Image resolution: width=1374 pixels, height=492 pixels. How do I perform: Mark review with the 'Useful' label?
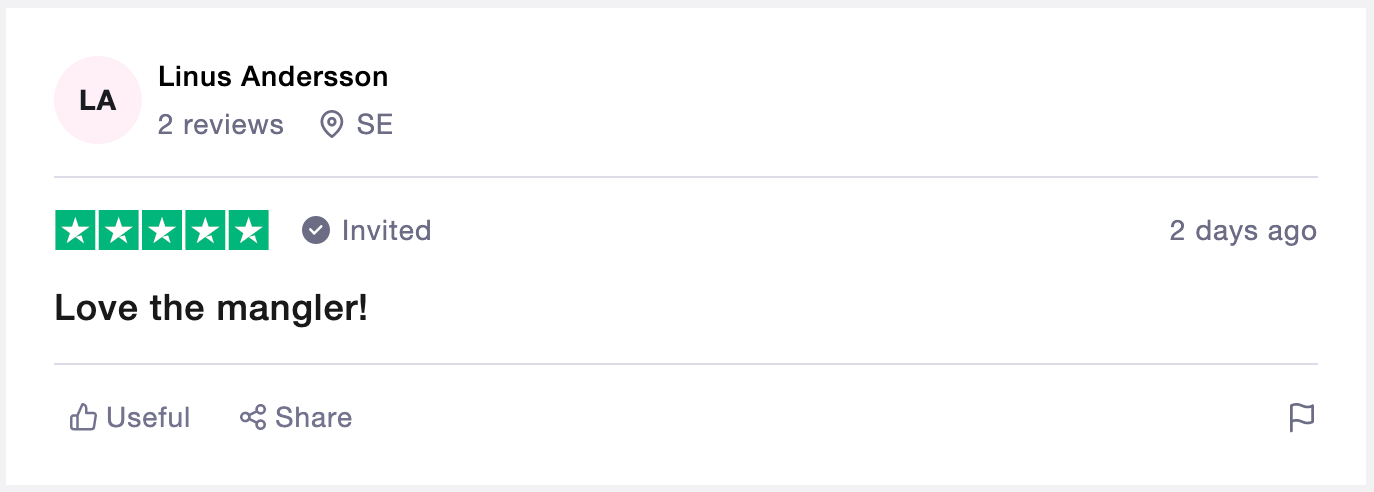[148, 417]
